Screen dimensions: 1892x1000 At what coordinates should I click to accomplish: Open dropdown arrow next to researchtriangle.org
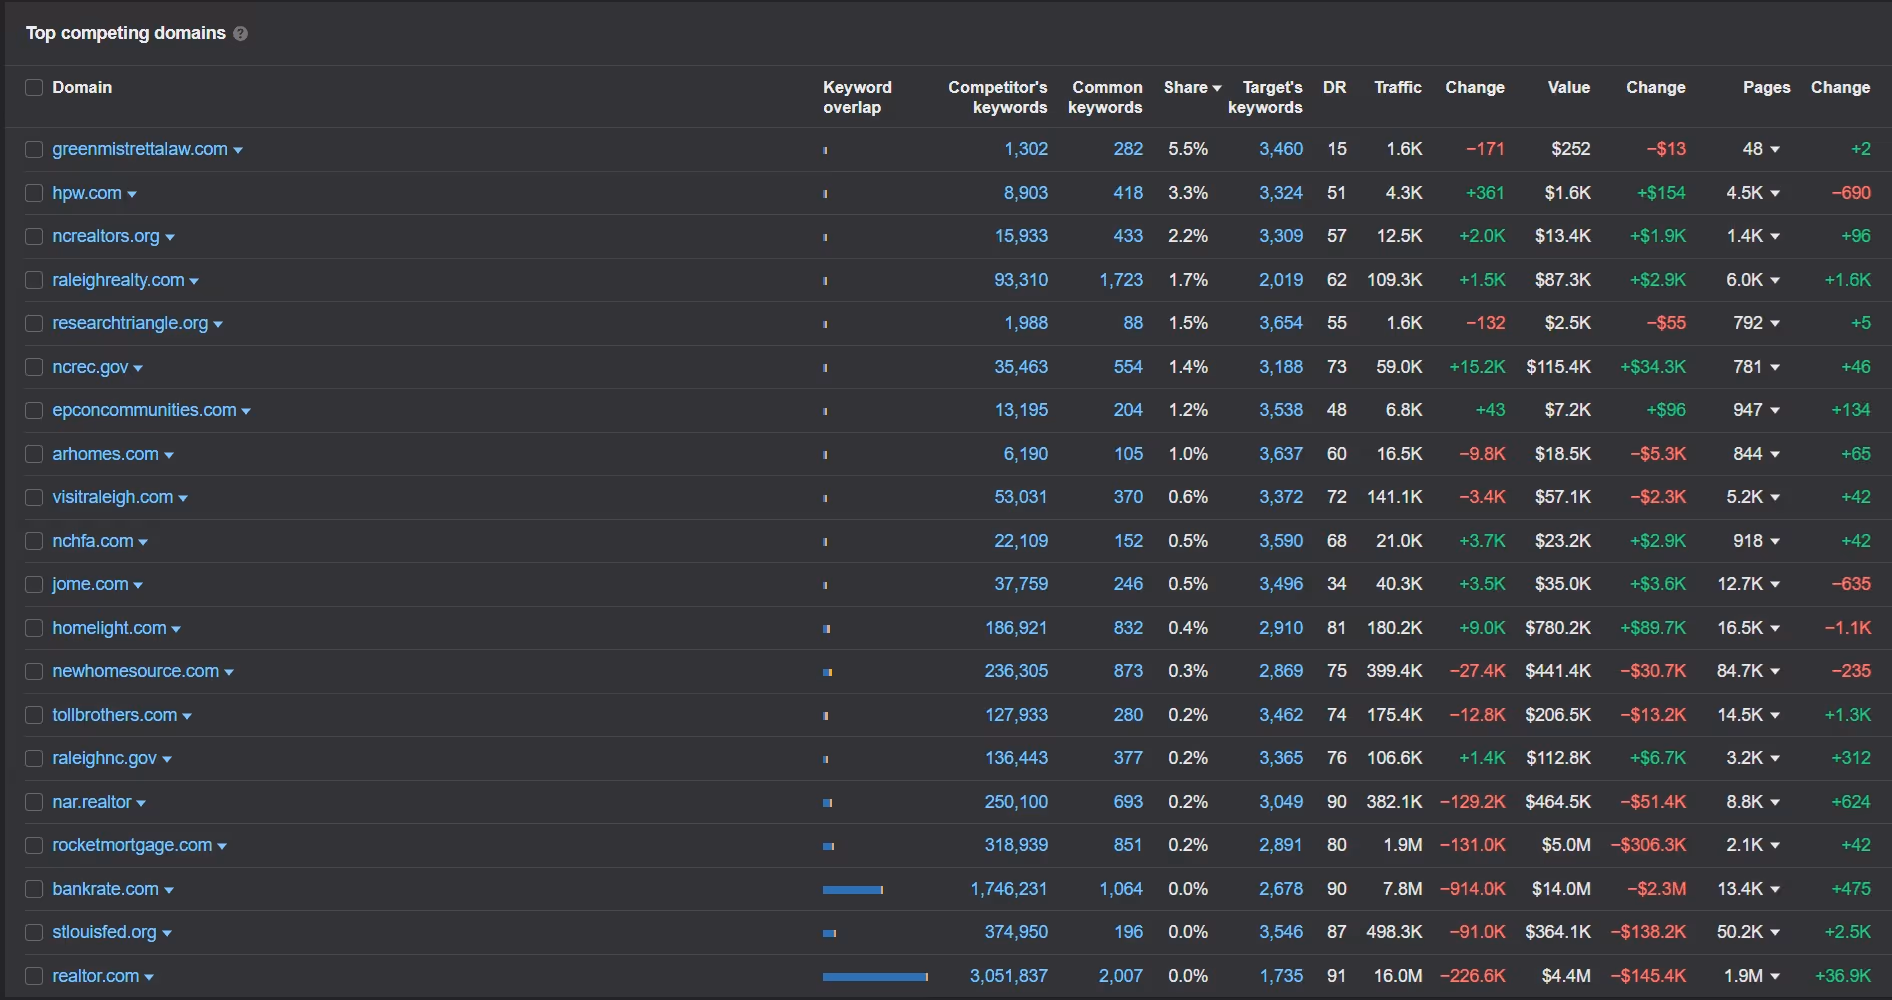tap(218, 325)
